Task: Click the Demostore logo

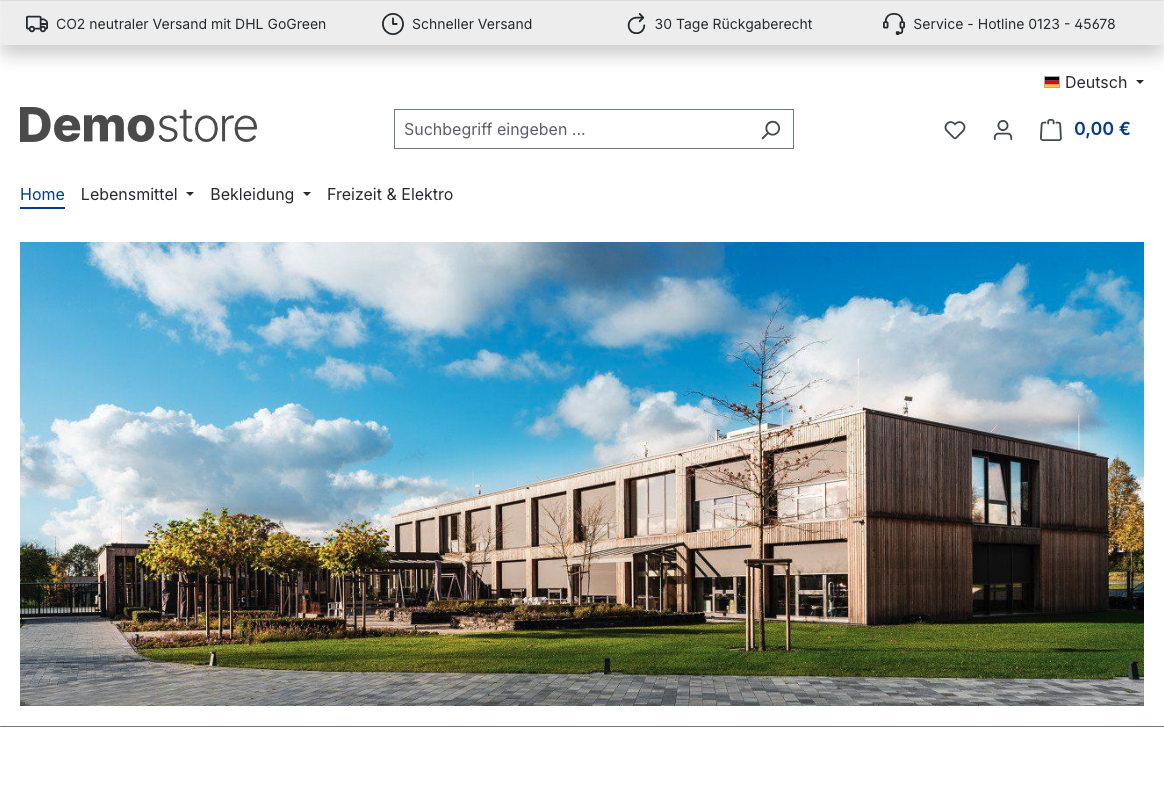Action: (x=139, y=126)
